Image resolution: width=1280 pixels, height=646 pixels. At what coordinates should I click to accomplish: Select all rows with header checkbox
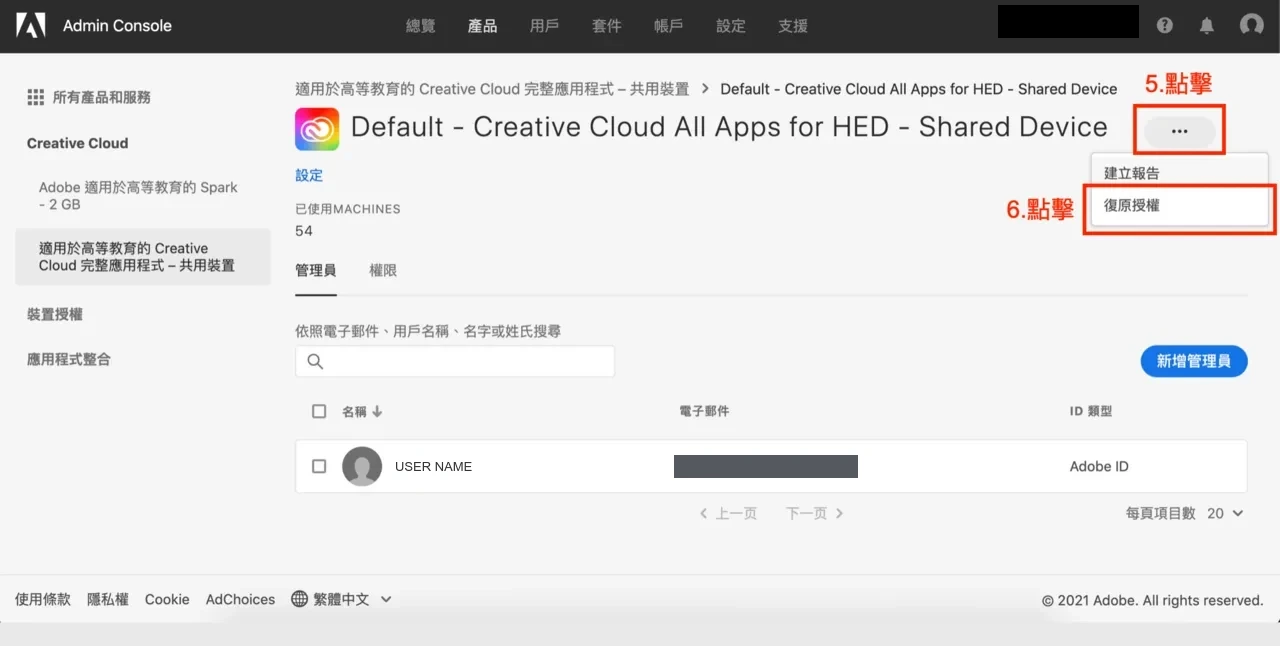pos(319,411)
